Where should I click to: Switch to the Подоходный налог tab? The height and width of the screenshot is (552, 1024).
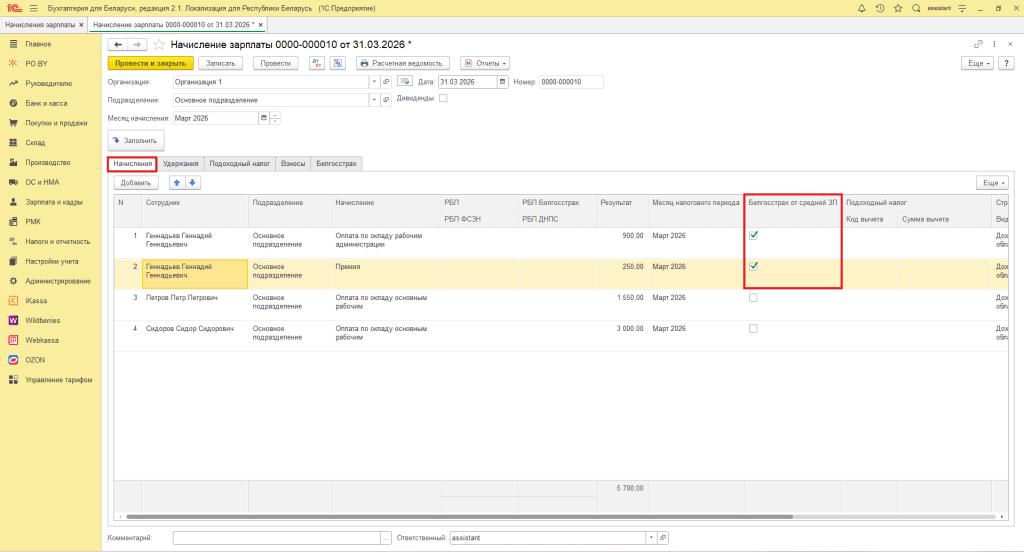pos(240,163)
